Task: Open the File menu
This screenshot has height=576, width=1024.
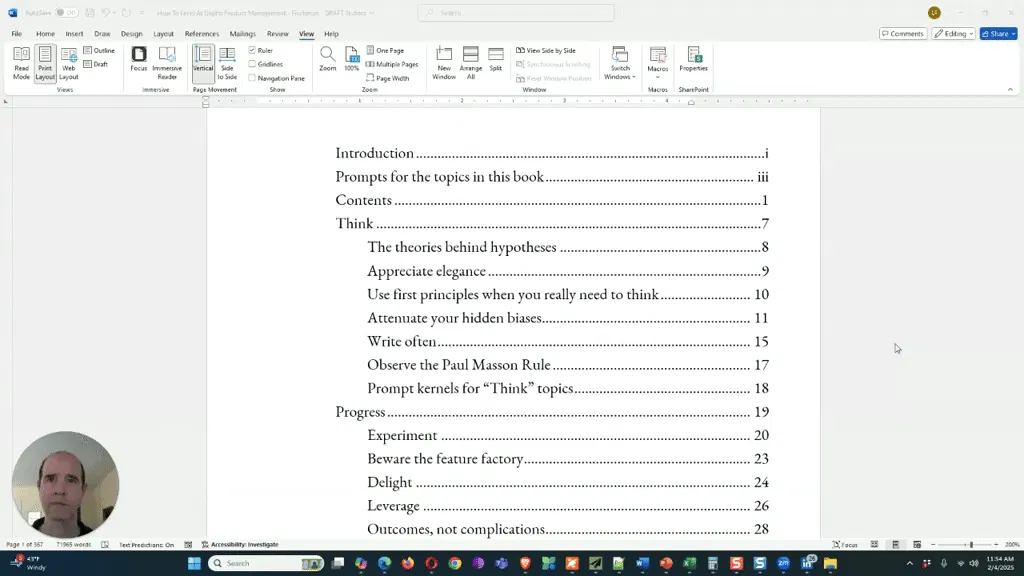Action: [16, 33]
